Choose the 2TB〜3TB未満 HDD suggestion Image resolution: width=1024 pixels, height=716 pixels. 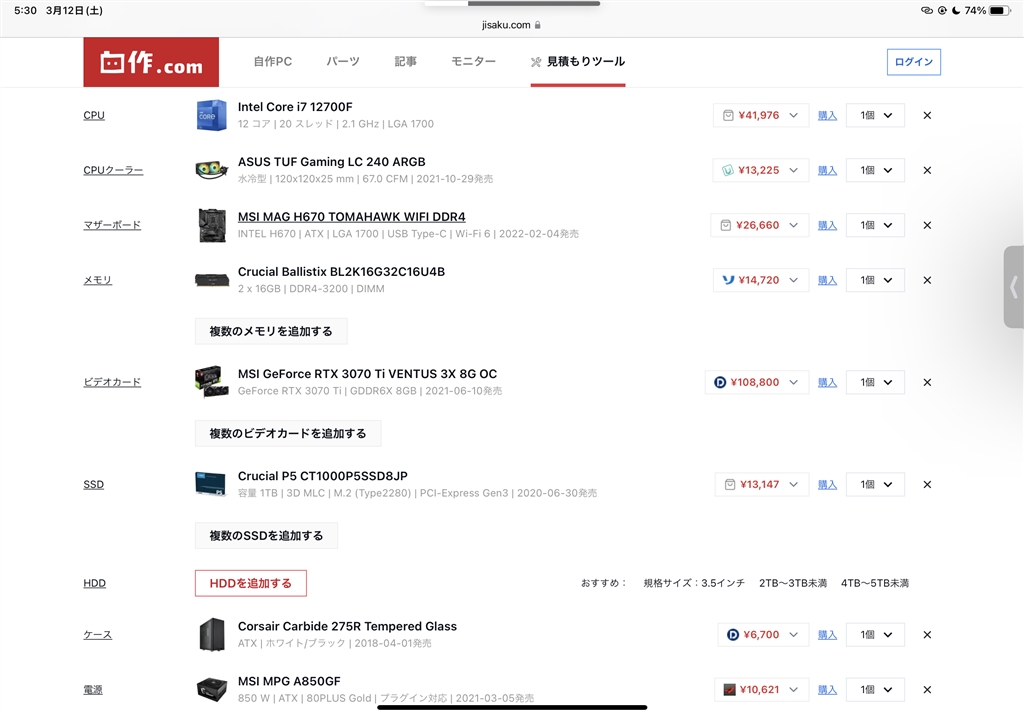pyautogui.click(x=793, y=583)
